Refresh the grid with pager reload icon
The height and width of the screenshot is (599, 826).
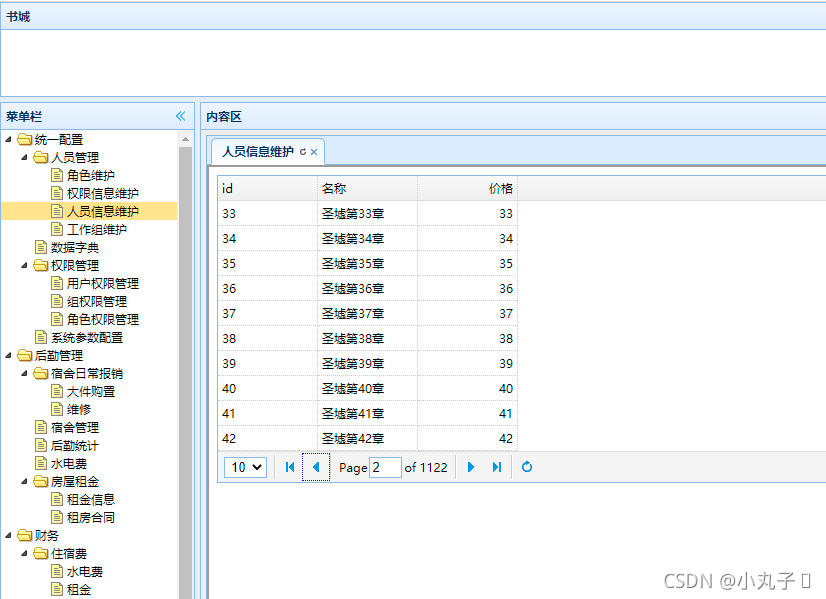527,467
